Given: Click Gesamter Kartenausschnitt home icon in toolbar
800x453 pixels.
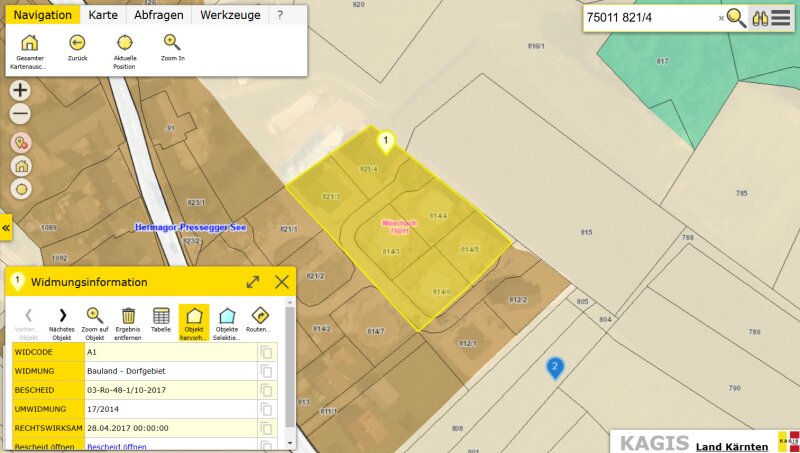Looking at the screenshot, I should click(x=29, y=43).
